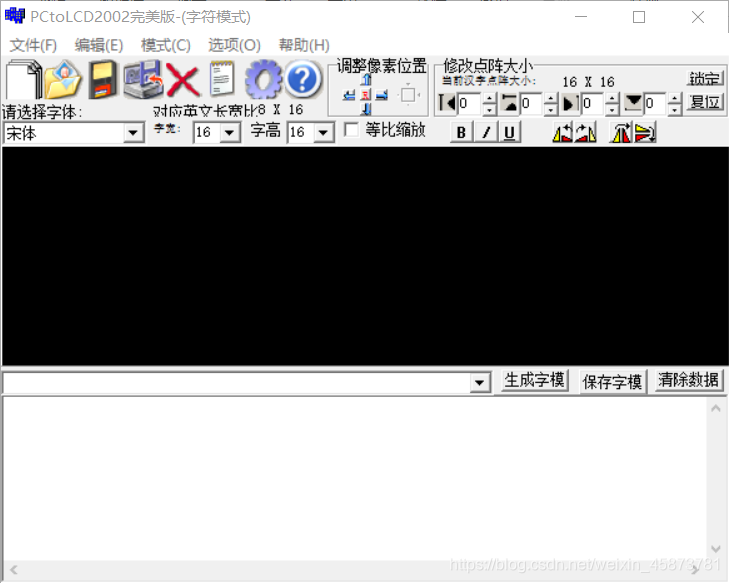Click the red X delete icon
The image size is (729, 583).
183,80
